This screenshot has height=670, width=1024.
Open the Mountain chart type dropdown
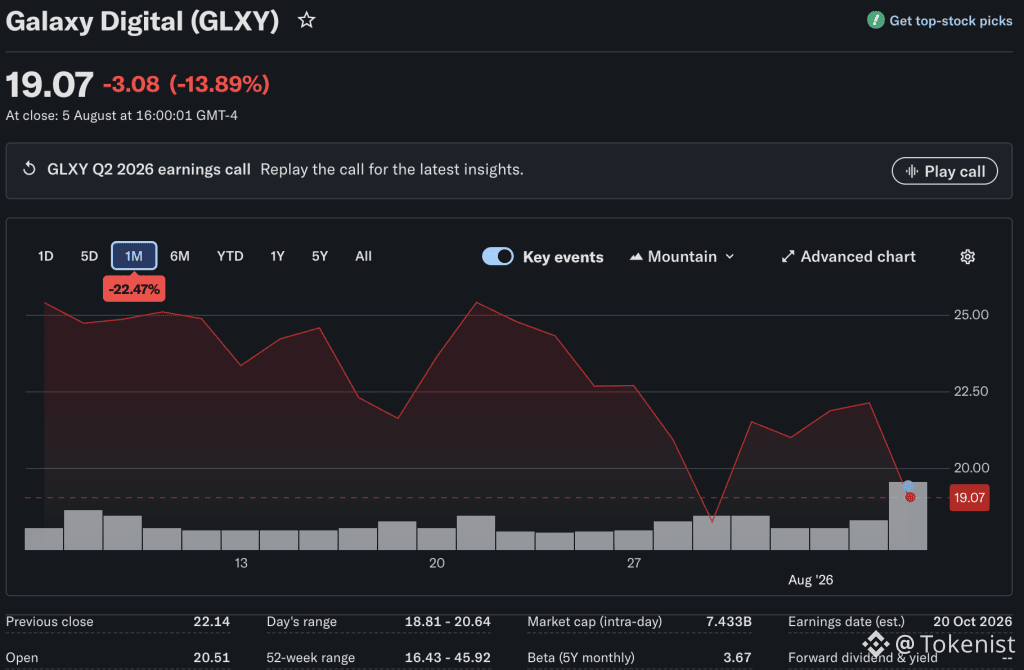[682, 257]
